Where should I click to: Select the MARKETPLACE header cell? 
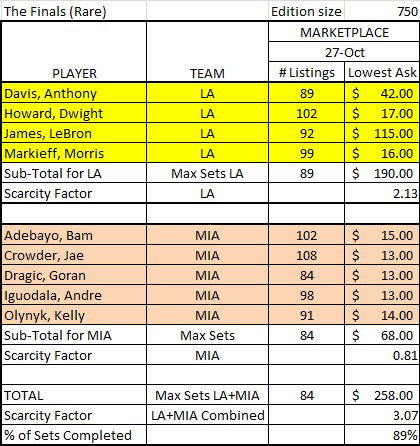click(344, 32)
